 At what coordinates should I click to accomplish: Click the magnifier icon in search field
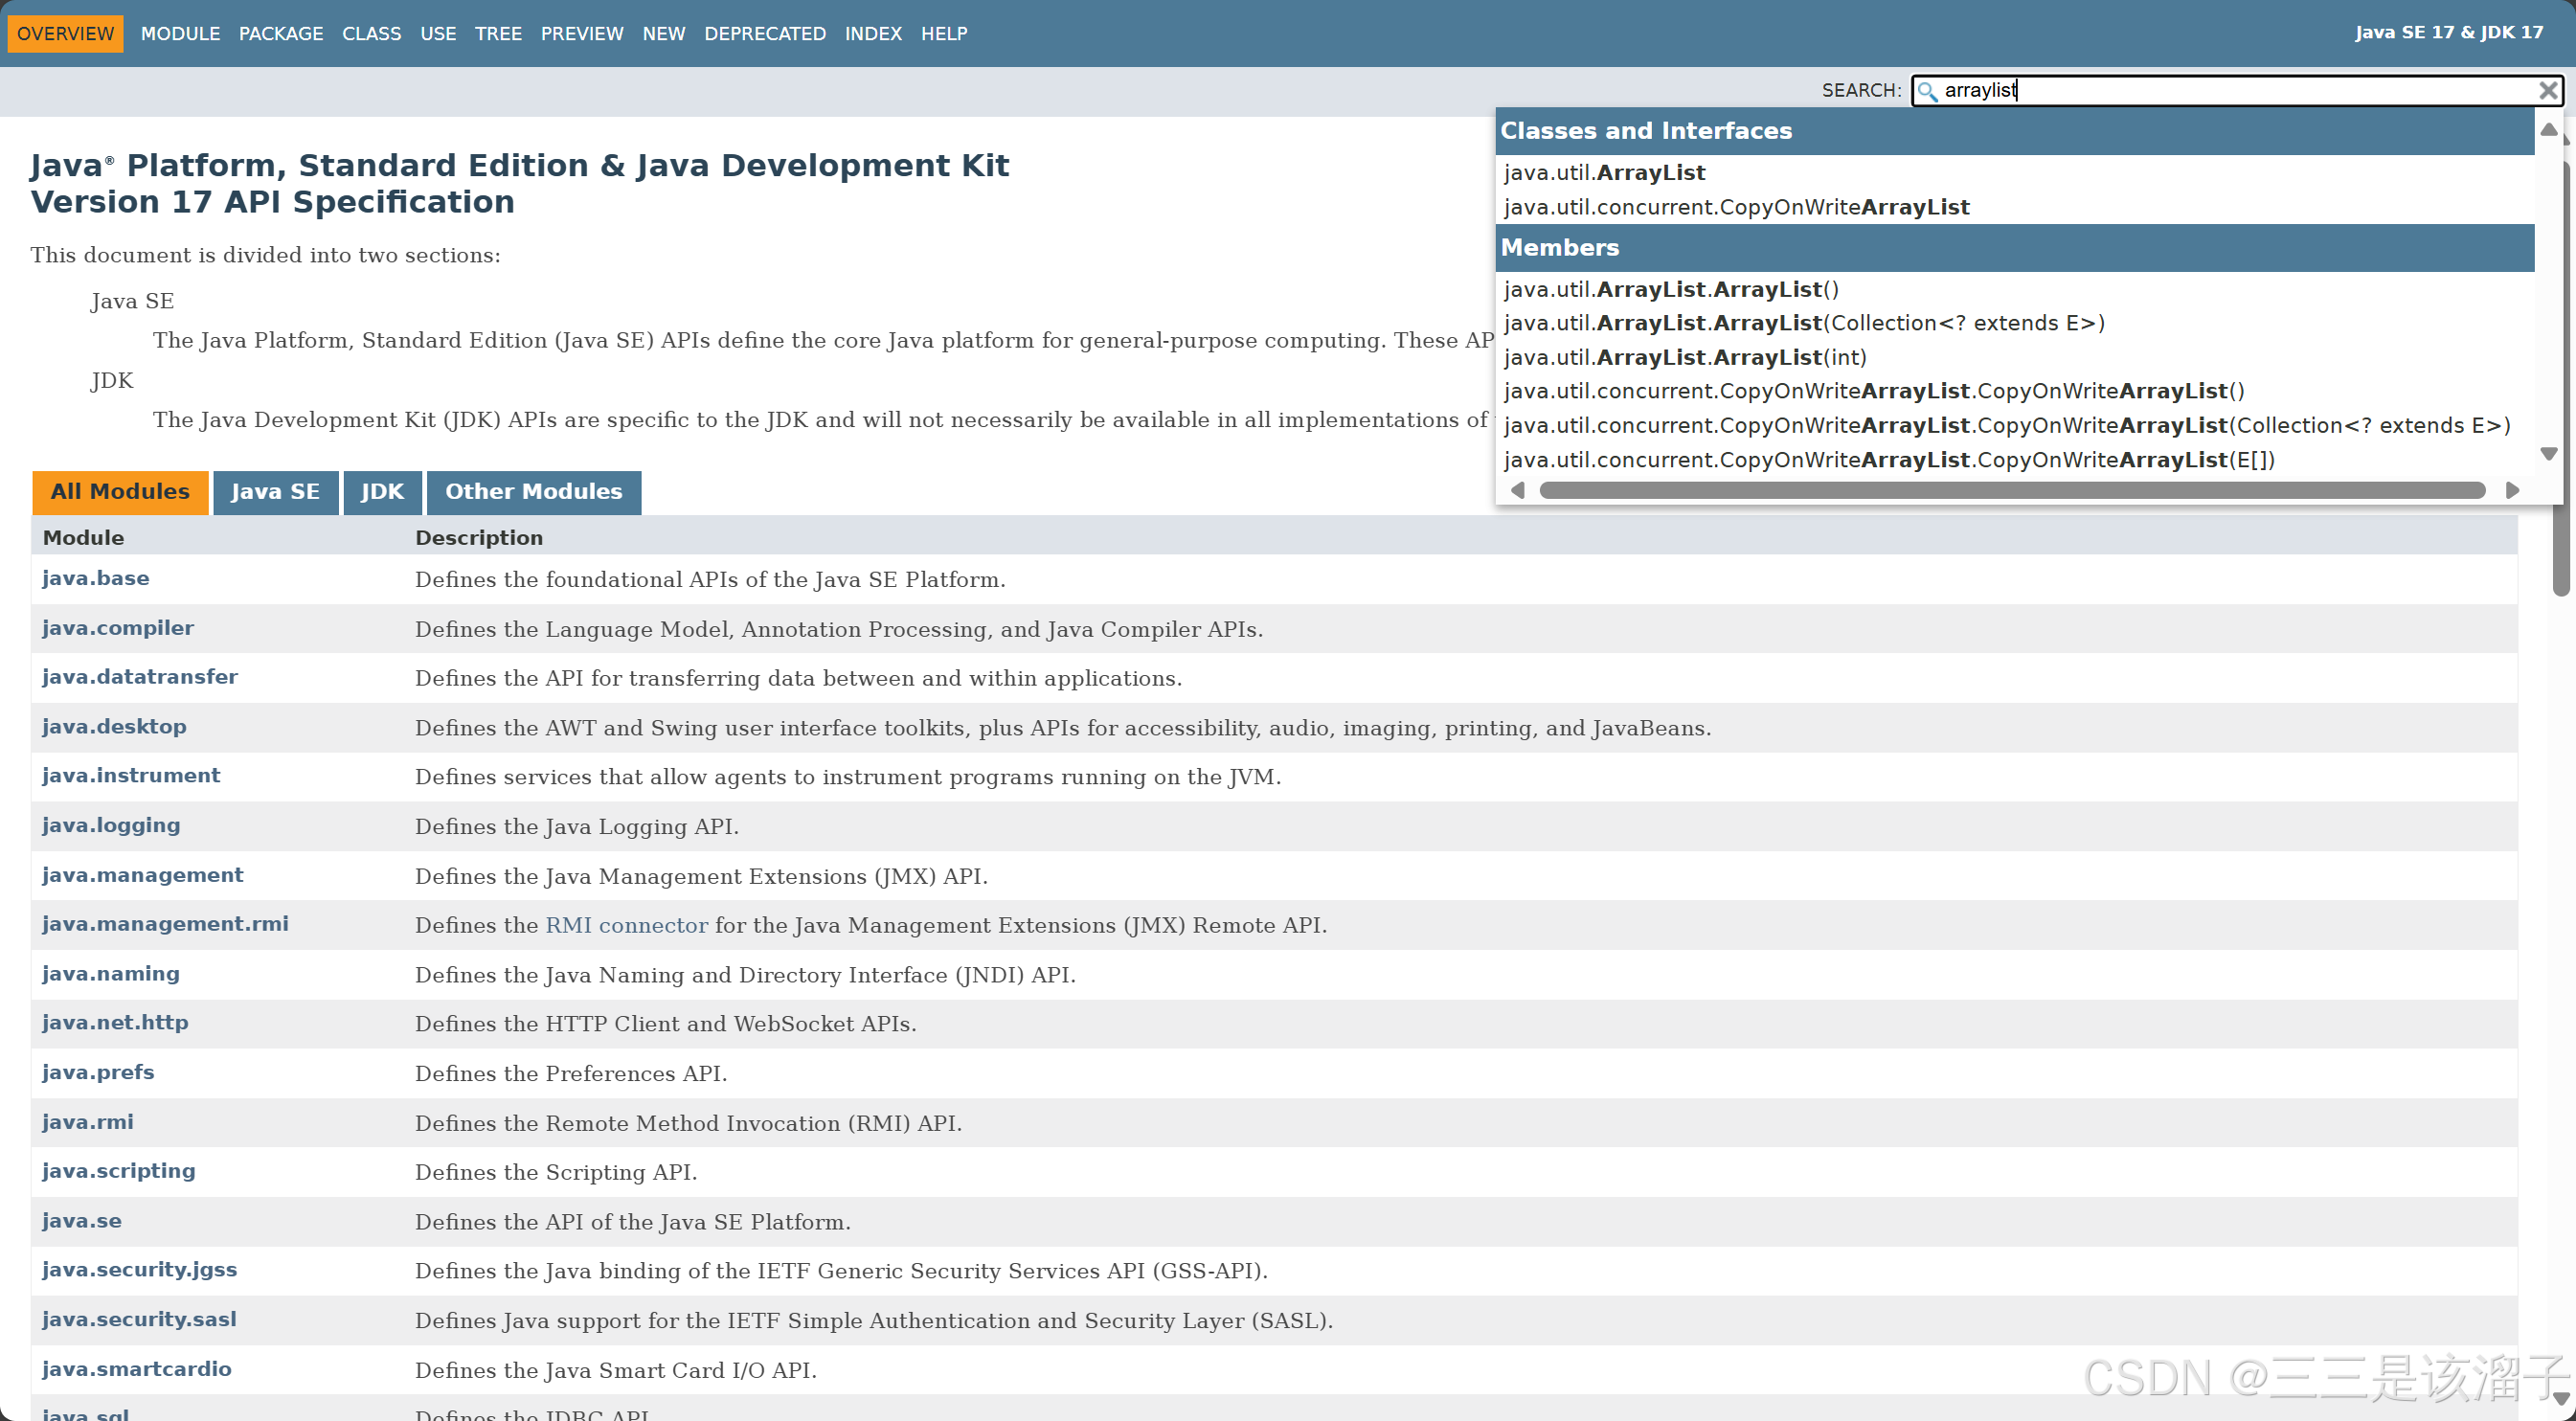[x=1927, y=91]
